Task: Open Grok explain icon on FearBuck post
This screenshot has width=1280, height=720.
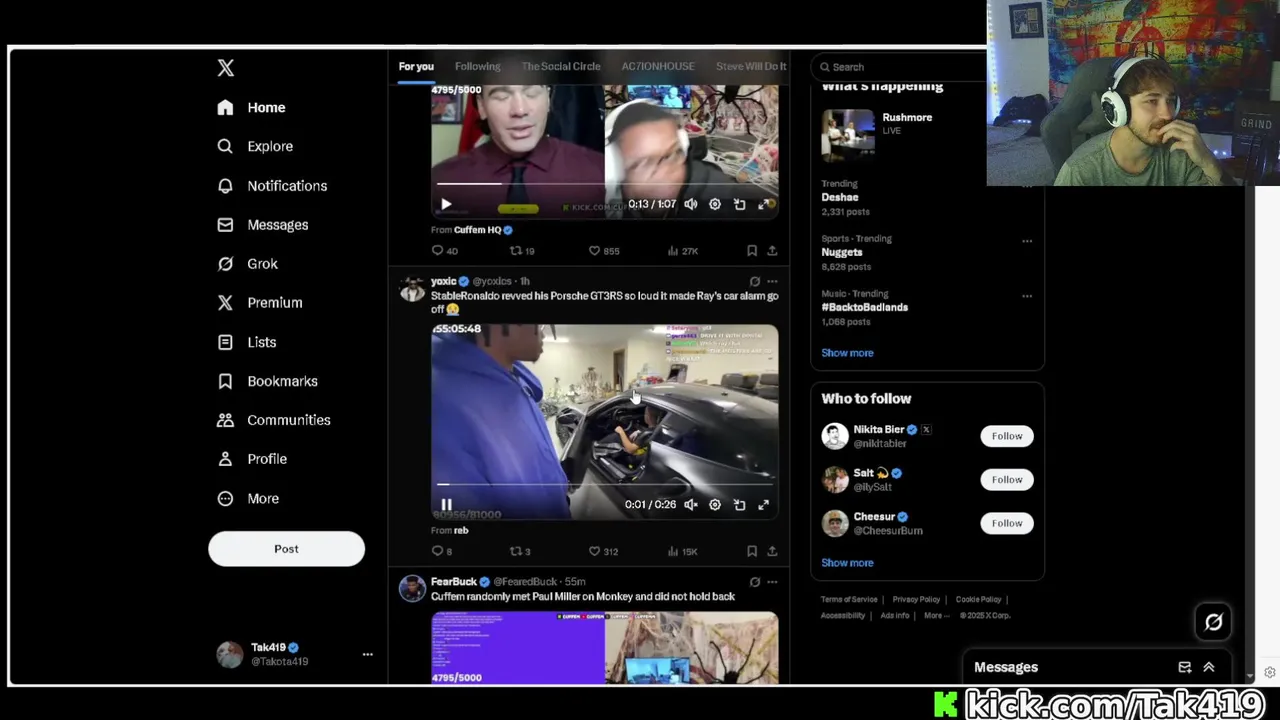Action: tap(755, 582)
